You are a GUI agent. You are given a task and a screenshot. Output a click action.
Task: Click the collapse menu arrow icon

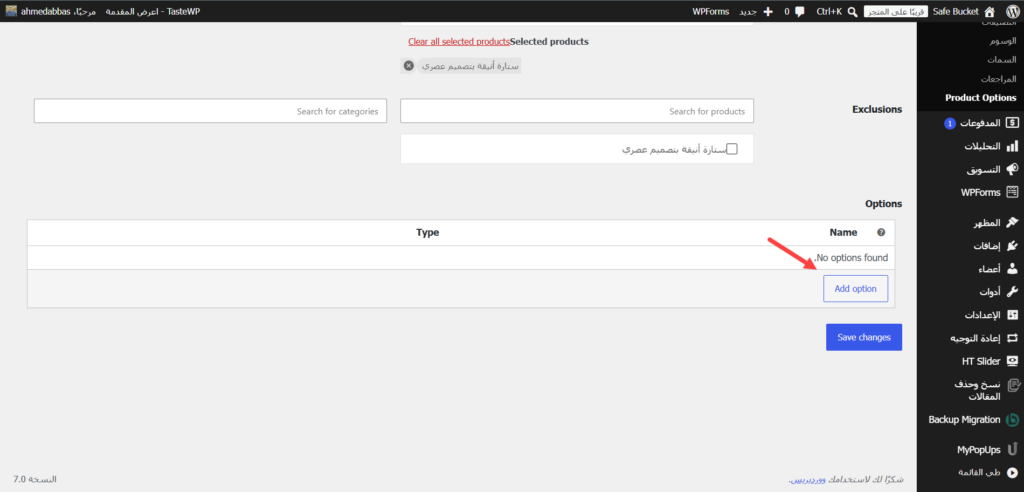coord(1012,472)
